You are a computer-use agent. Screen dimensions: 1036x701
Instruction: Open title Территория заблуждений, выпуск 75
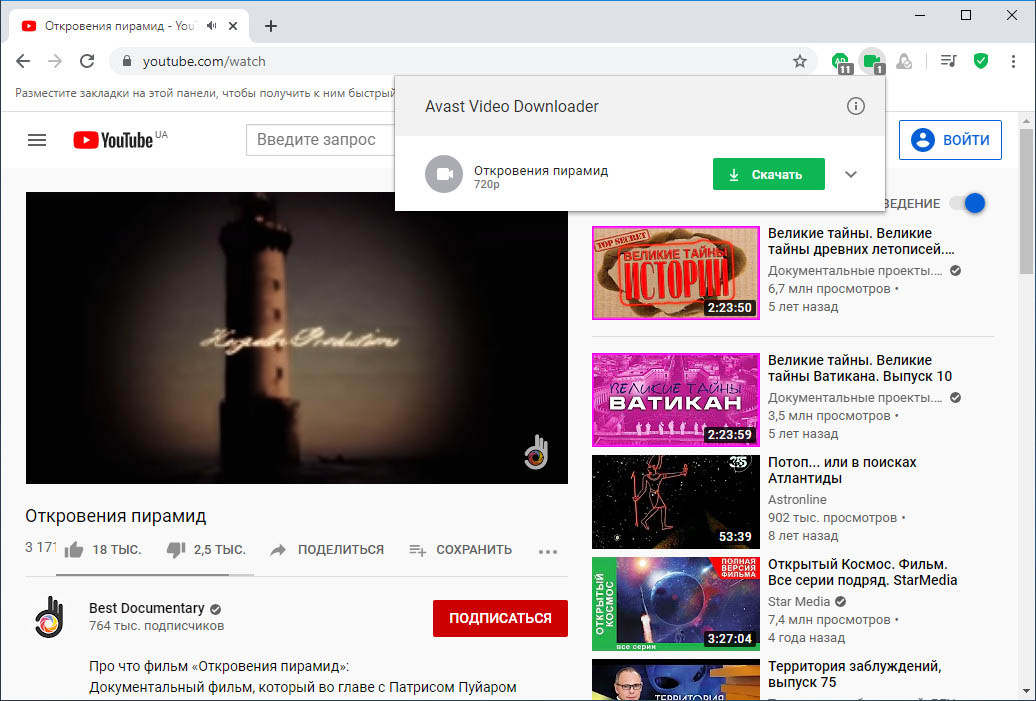(x=854, y=674)
